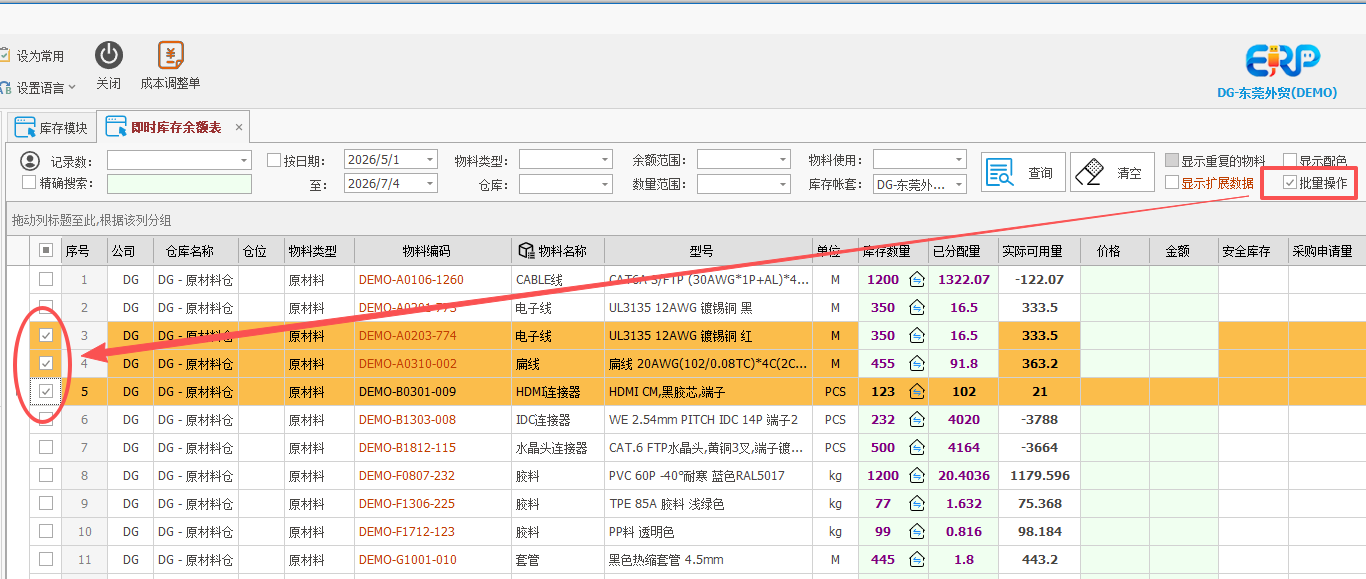Open 设置语言 language settings
This screenshot has height=579, width=1366.
click(39, 88)
